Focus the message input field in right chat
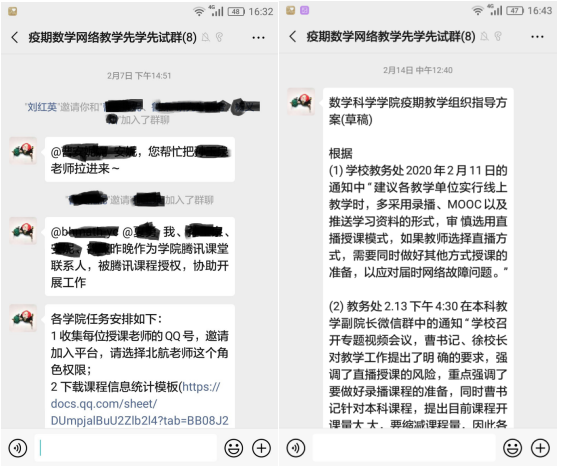561x466 pixels. [x=404, y=448]
